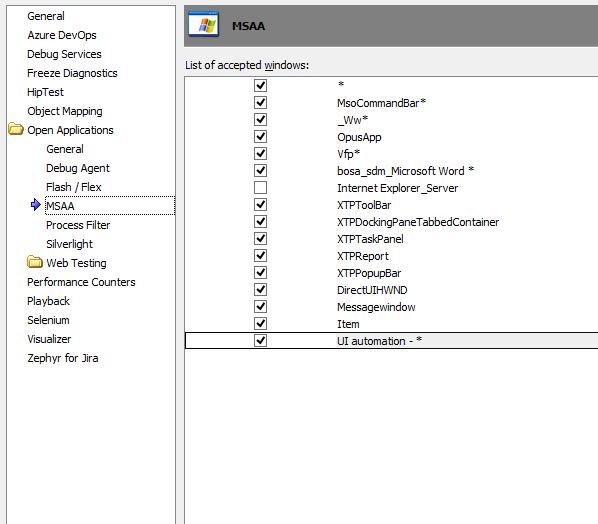Toggle the MsoCommandBar* checkbox
The height and width of the screenshot is (524, 598).
(260, 102)
